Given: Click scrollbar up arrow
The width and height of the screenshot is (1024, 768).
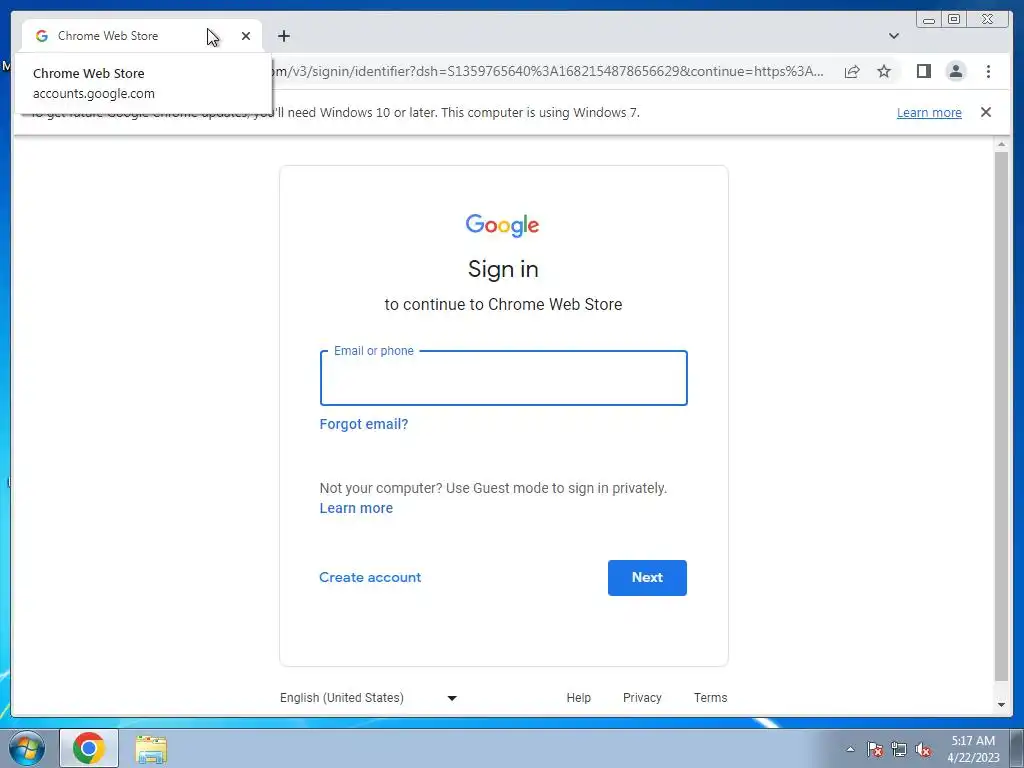Looking at the screenshot, I should point(1001,144).
